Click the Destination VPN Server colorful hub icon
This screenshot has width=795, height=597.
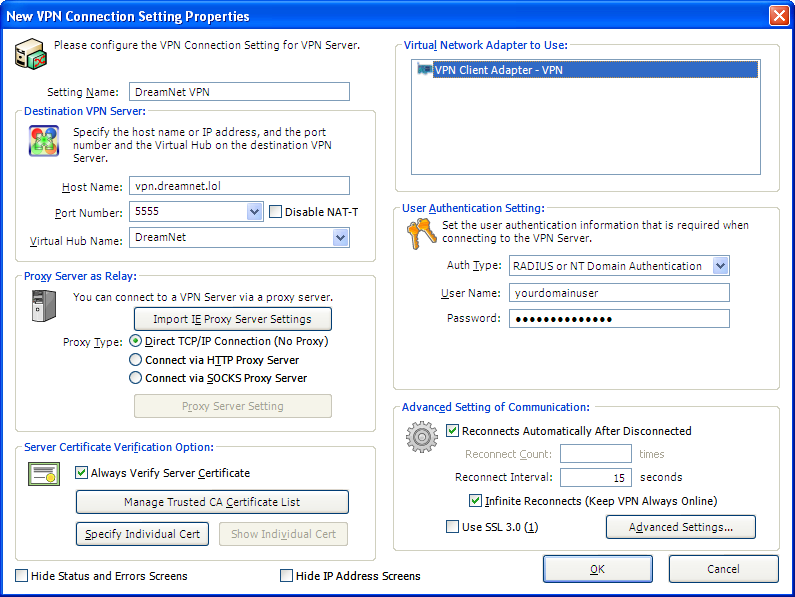tap(44, 141)
